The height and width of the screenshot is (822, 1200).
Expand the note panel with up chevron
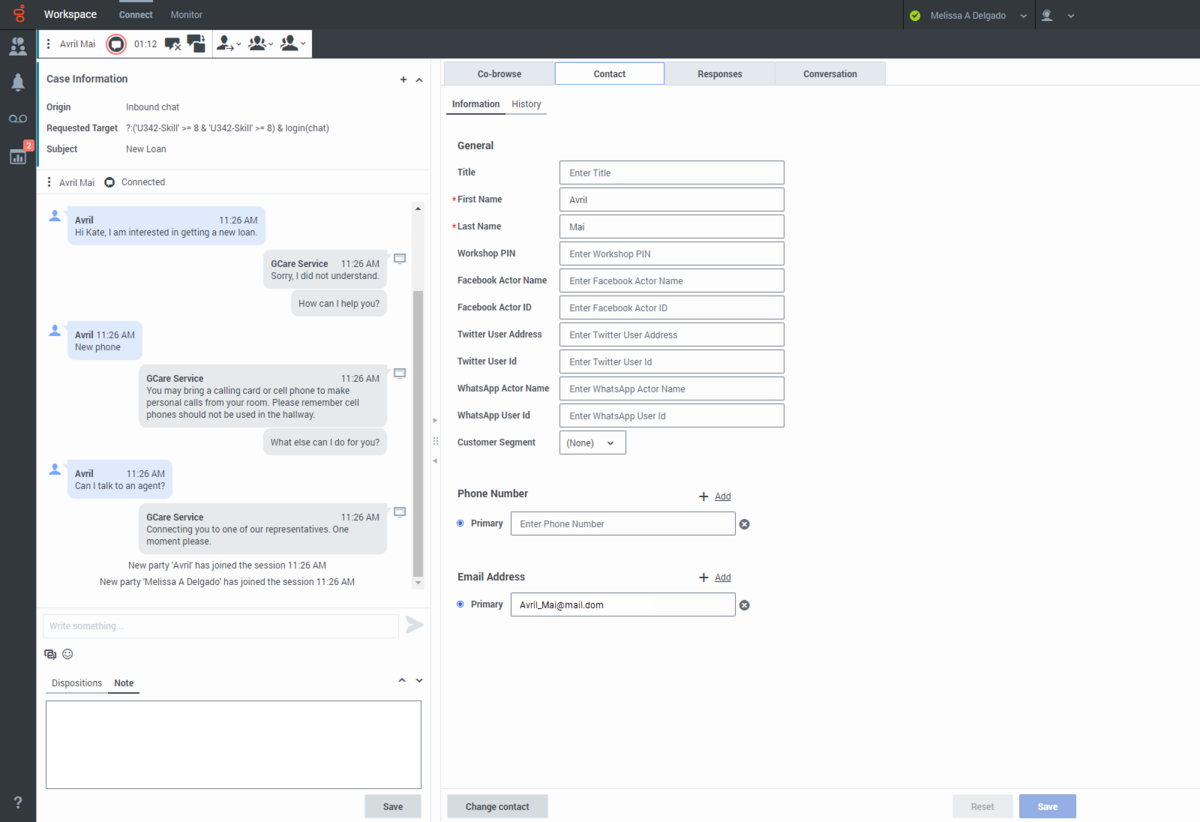(402, 680)
